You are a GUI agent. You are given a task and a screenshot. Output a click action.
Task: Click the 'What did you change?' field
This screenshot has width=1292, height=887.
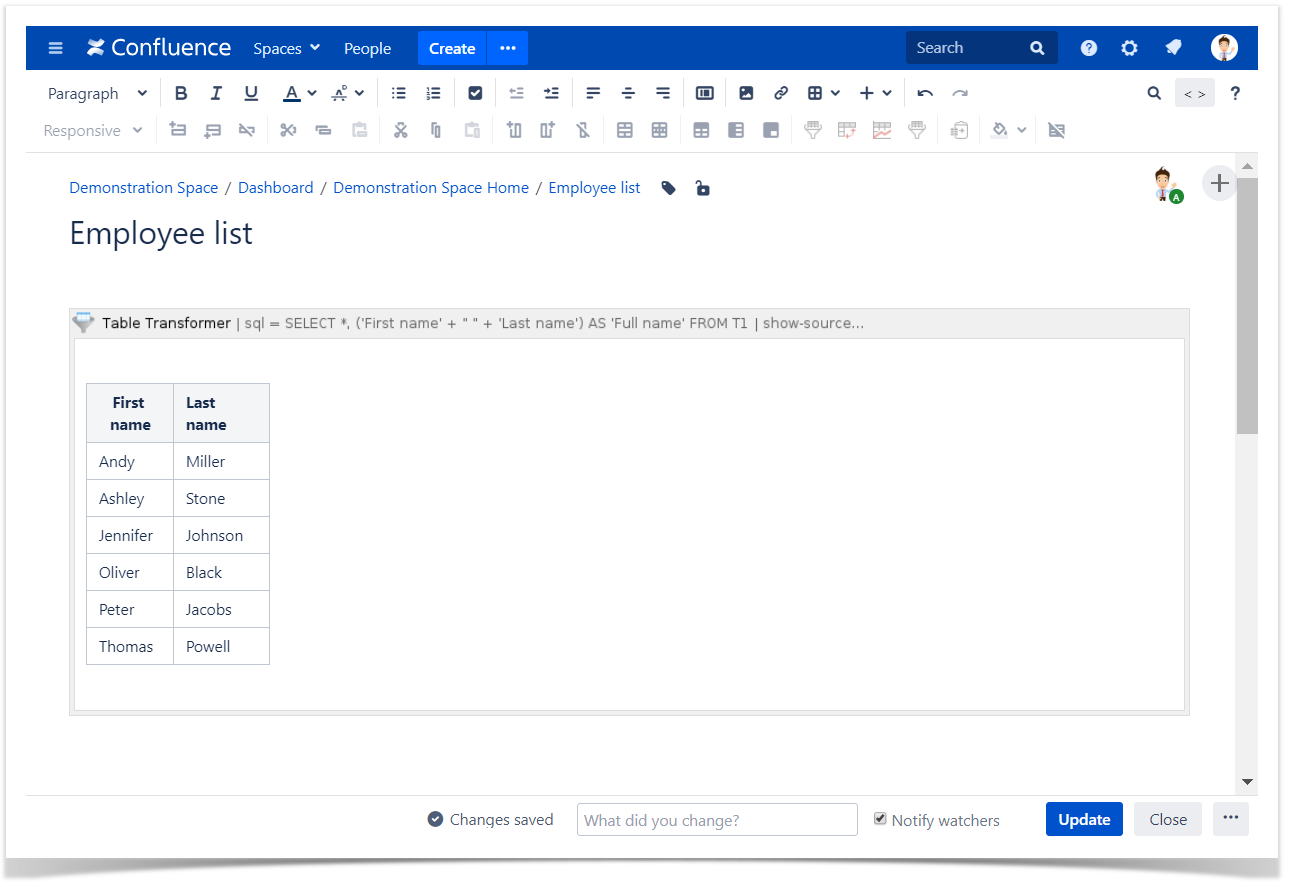[x=717, y=820]
